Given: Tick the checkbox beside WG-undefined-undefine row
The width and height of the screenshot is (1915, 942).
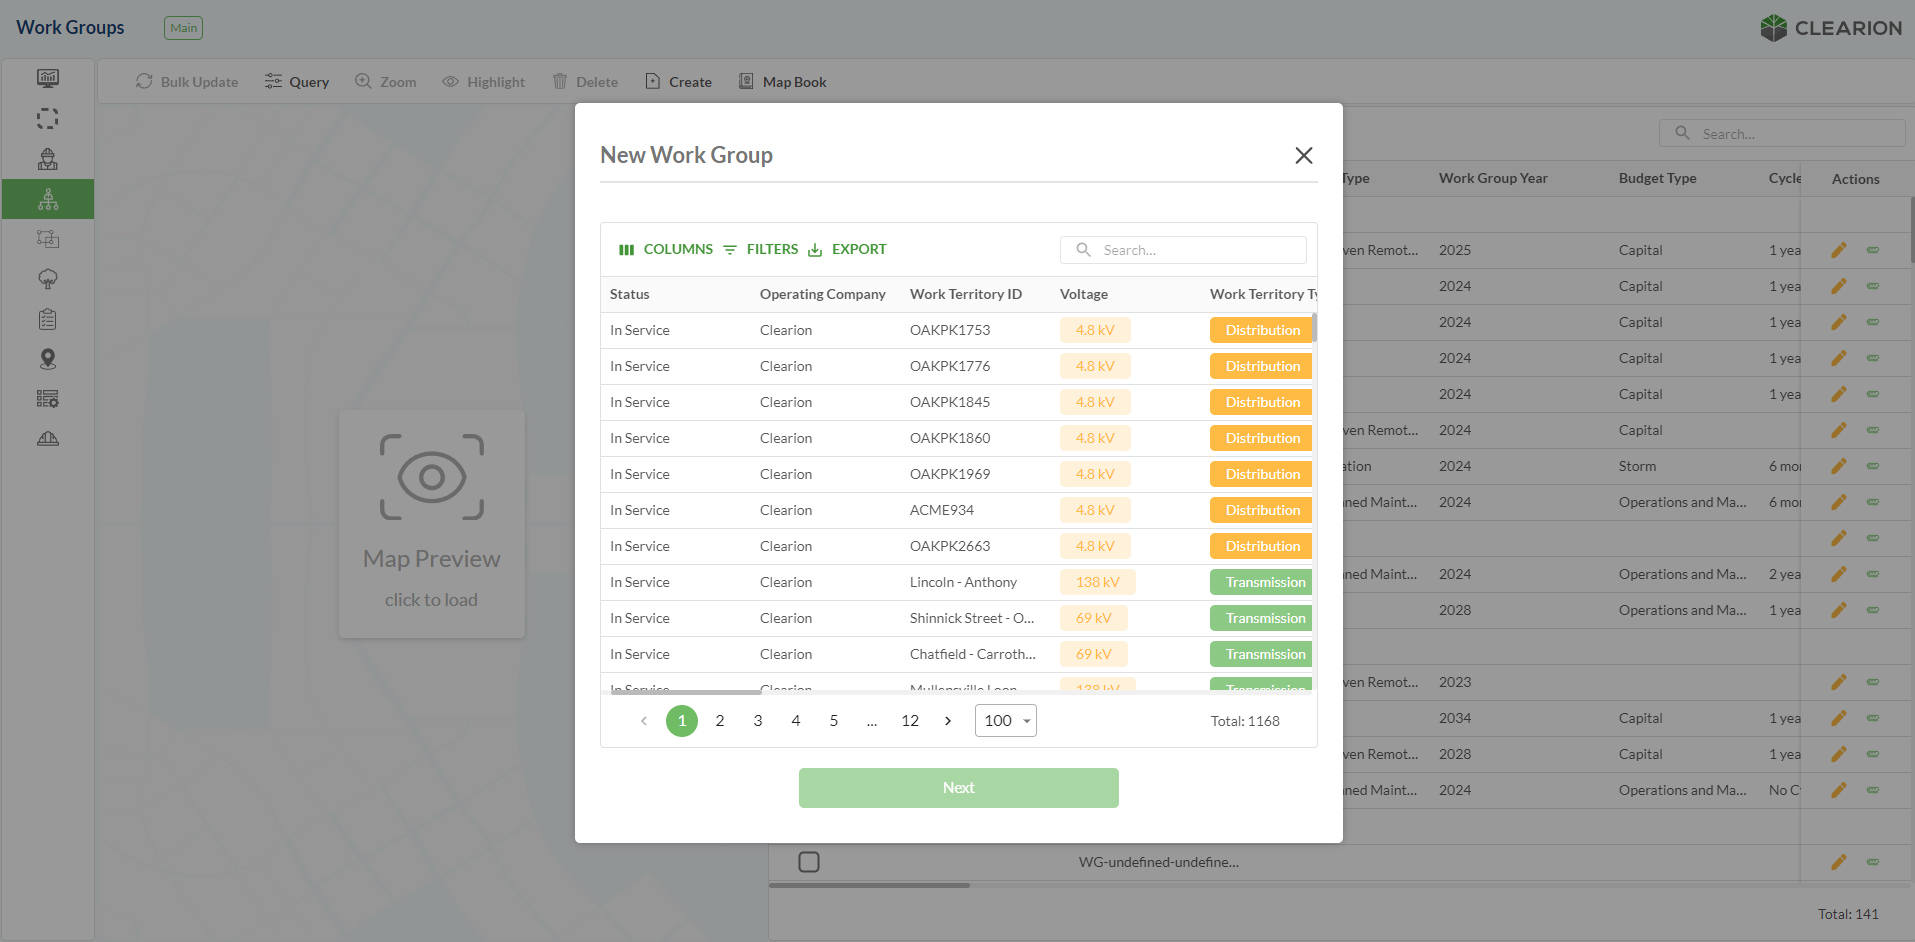Looking at the screenshot, I should coord(809,862).
